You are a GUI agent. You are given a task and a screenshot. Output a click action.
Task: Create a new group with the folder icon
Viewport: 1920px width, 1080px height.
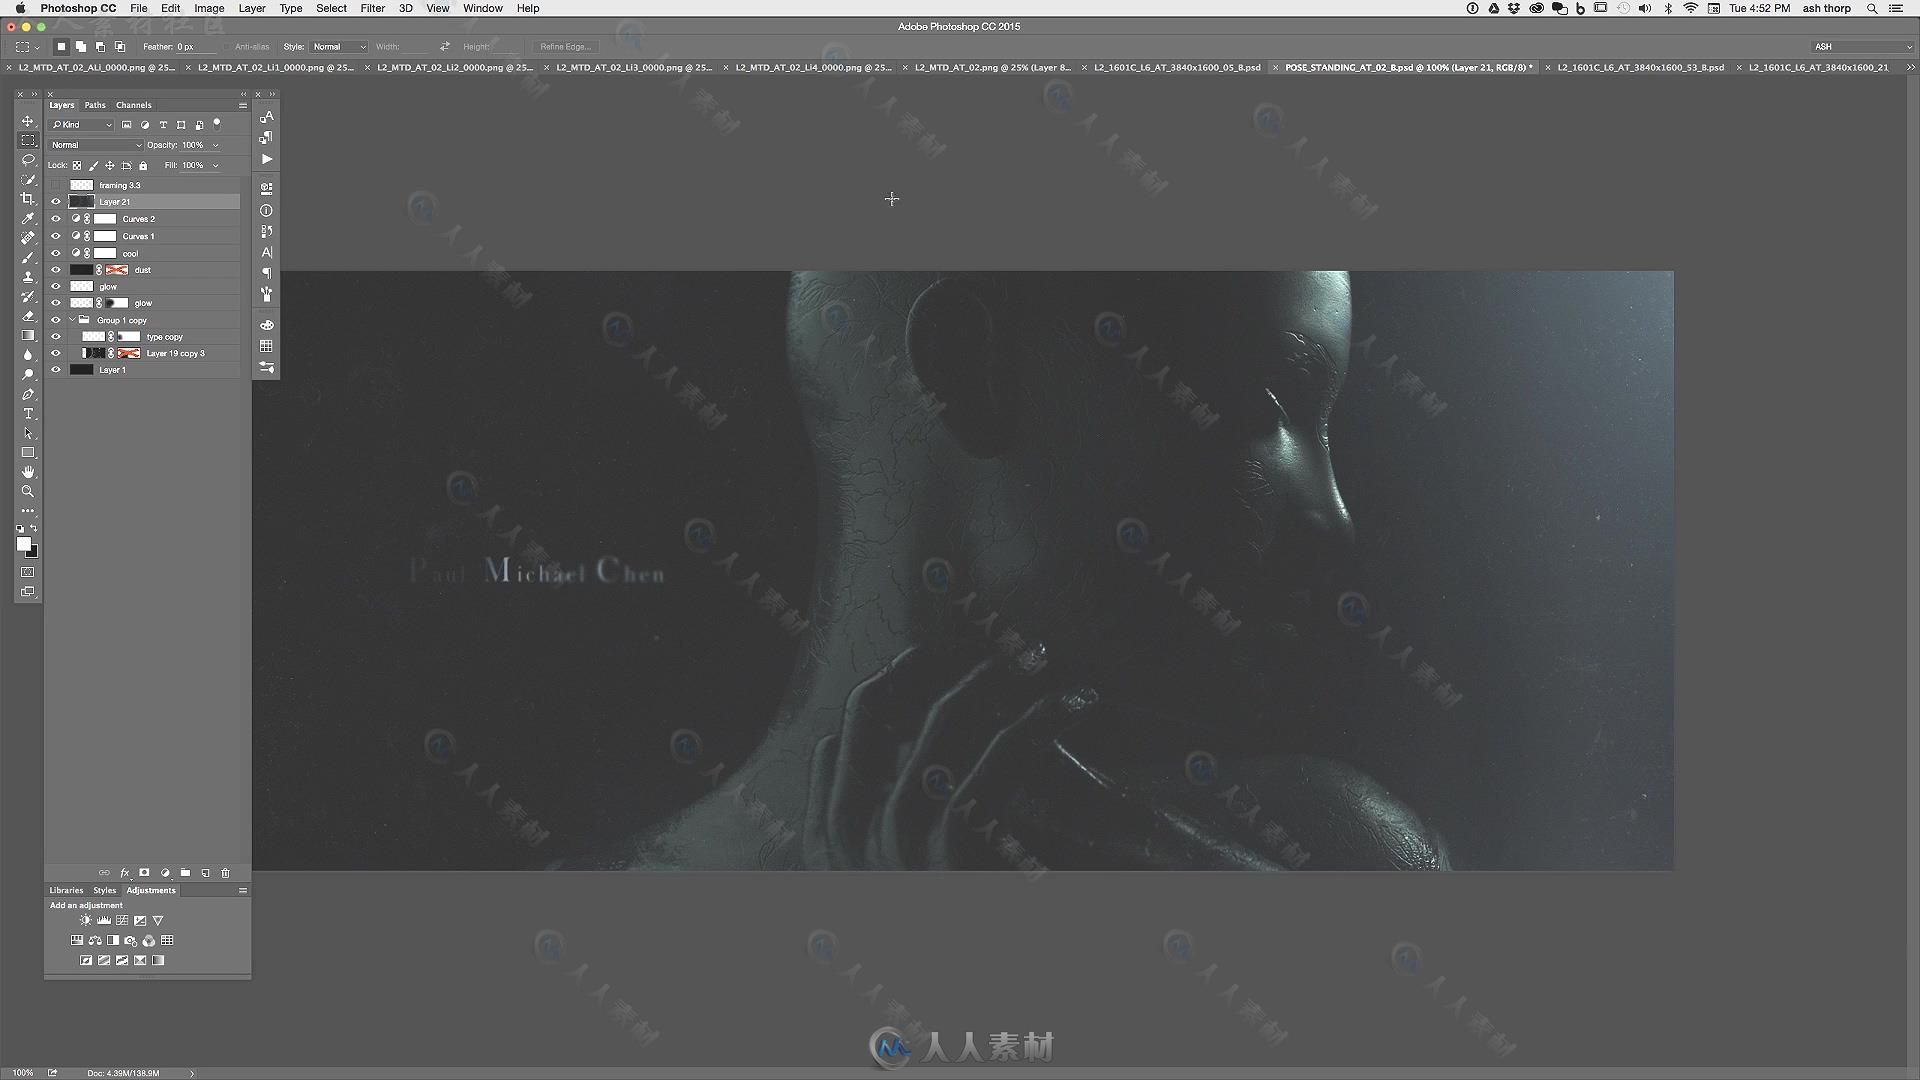coord(185,873)
